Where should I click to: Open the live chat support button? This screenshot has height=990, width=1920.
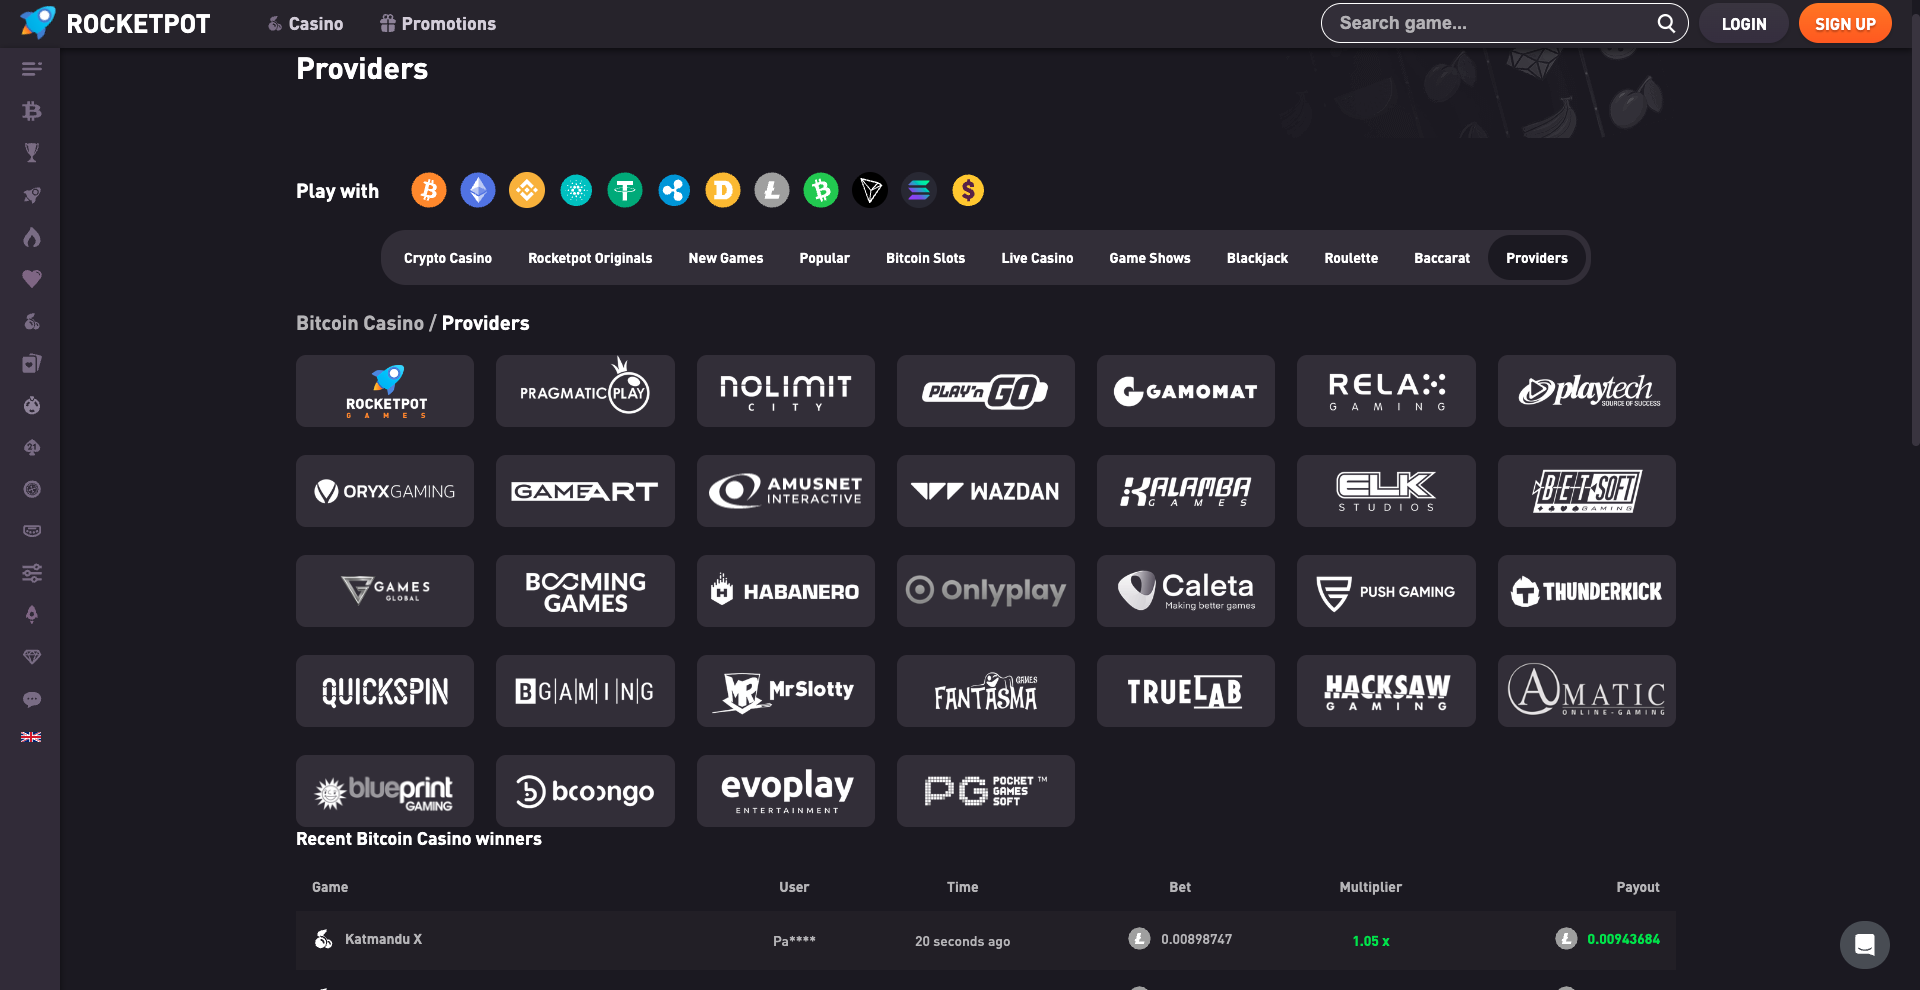[x=1865, y=945]
